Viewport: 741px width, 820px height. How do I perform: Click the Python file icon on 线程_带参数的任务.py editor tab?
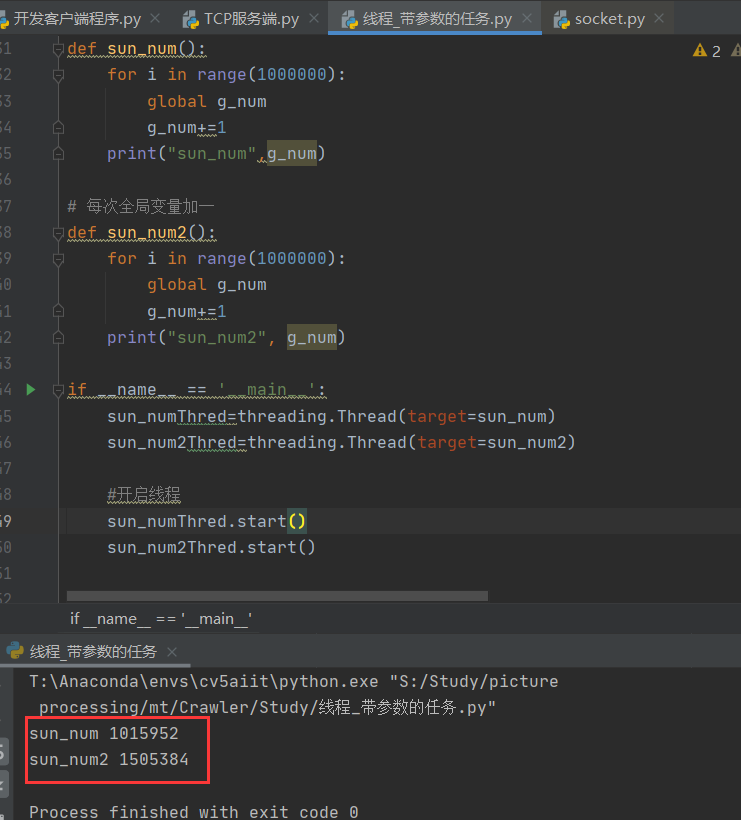[349, 20]
